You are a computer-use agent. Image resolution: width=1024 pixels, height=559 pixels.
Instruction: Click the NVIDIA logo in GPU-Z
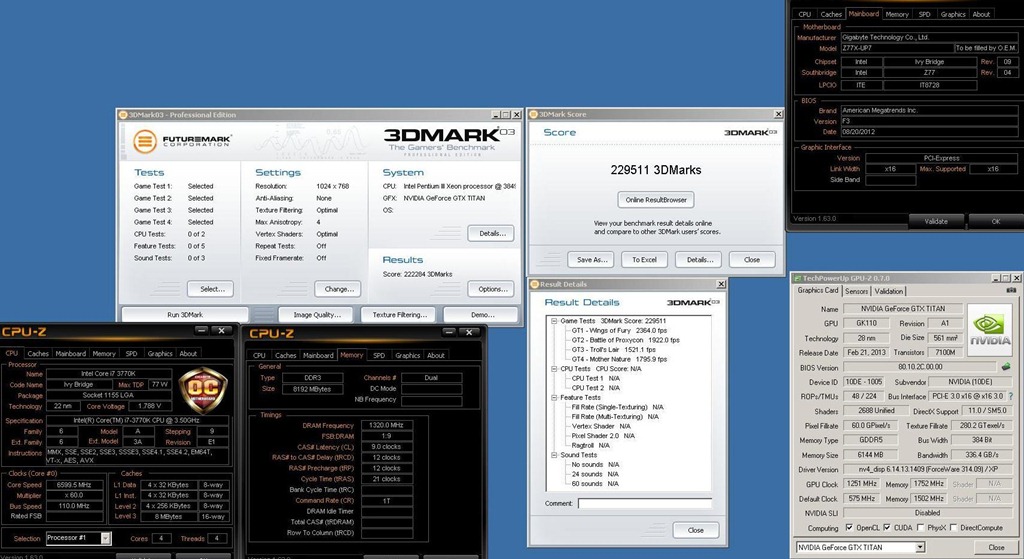tap(990, 330)
